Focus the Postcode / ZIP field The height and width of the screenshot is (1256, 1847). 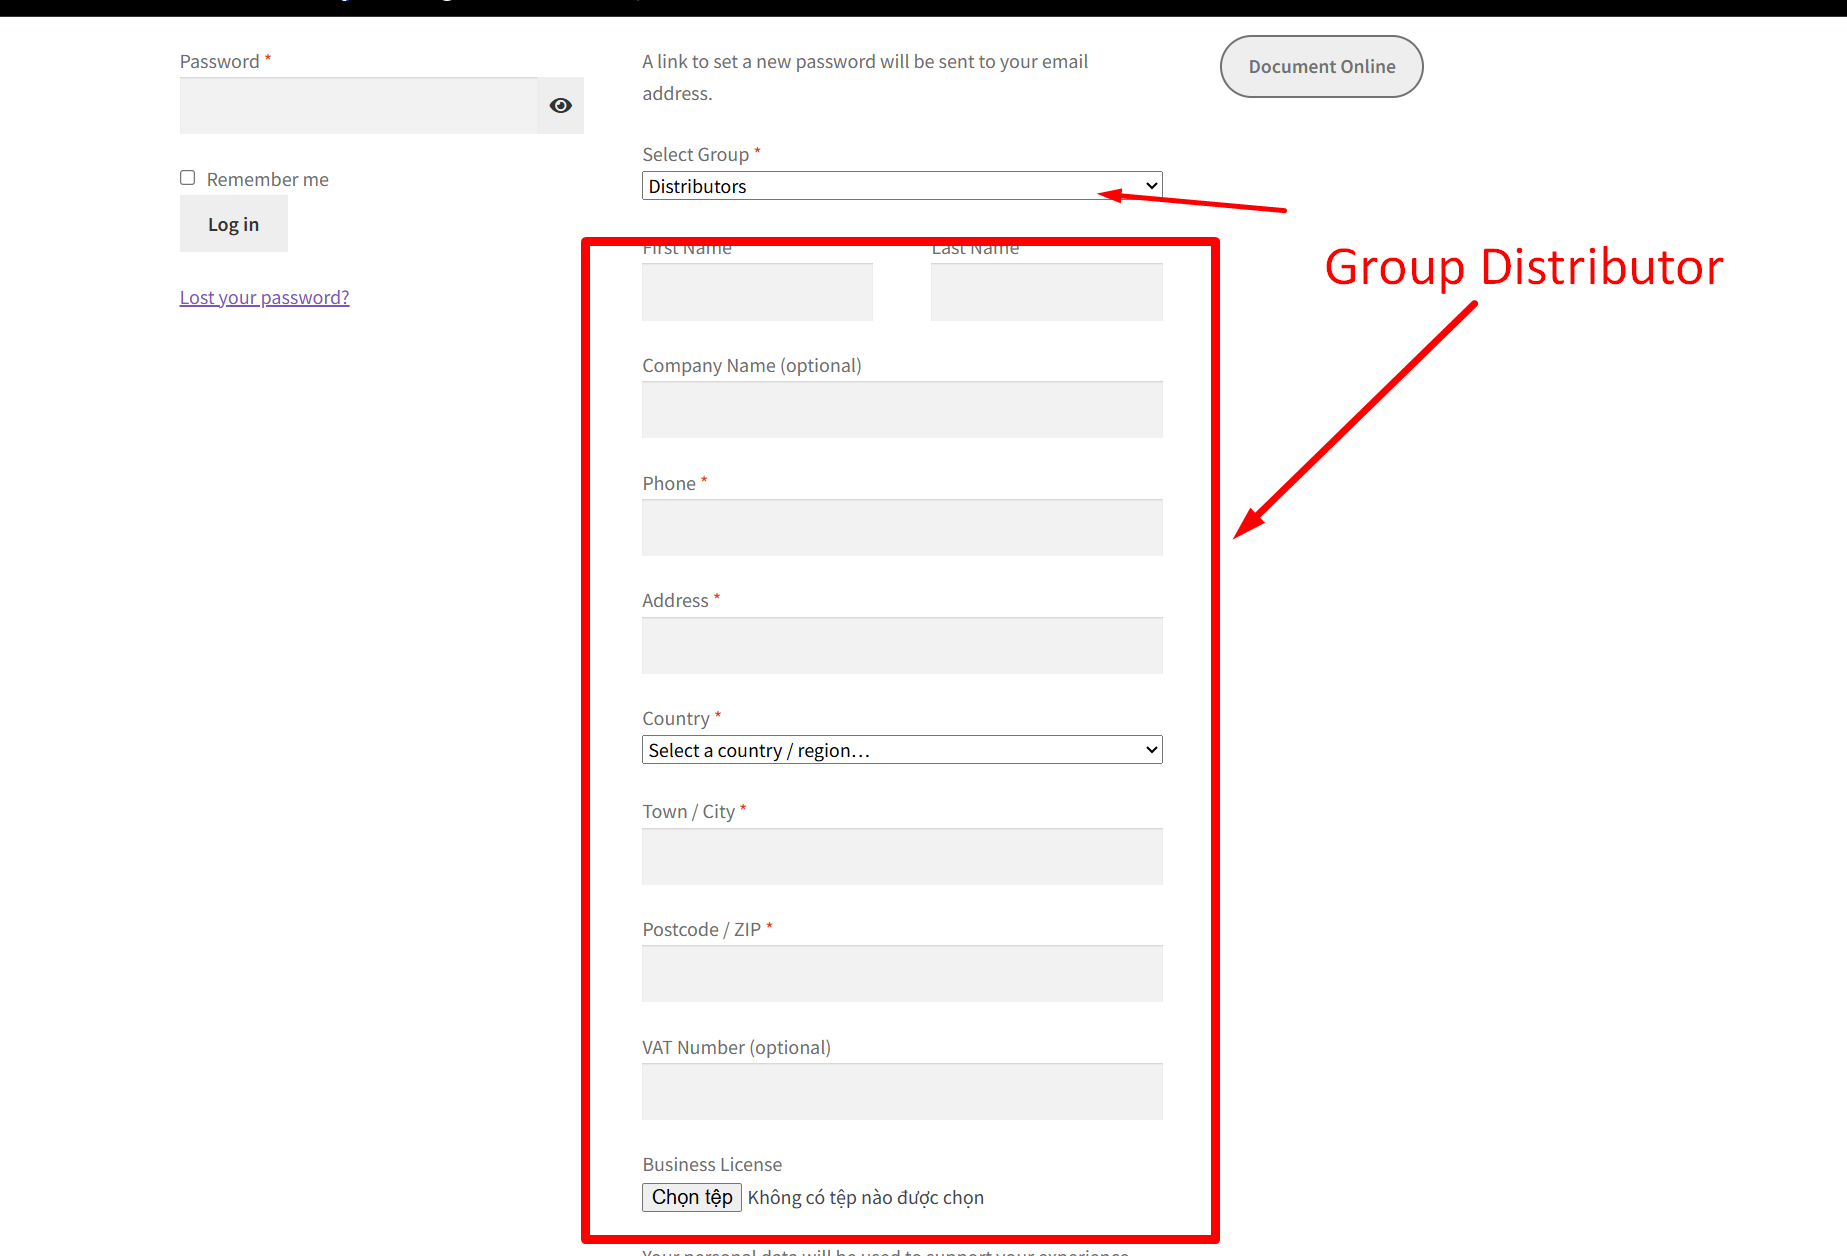pos(900,974)
